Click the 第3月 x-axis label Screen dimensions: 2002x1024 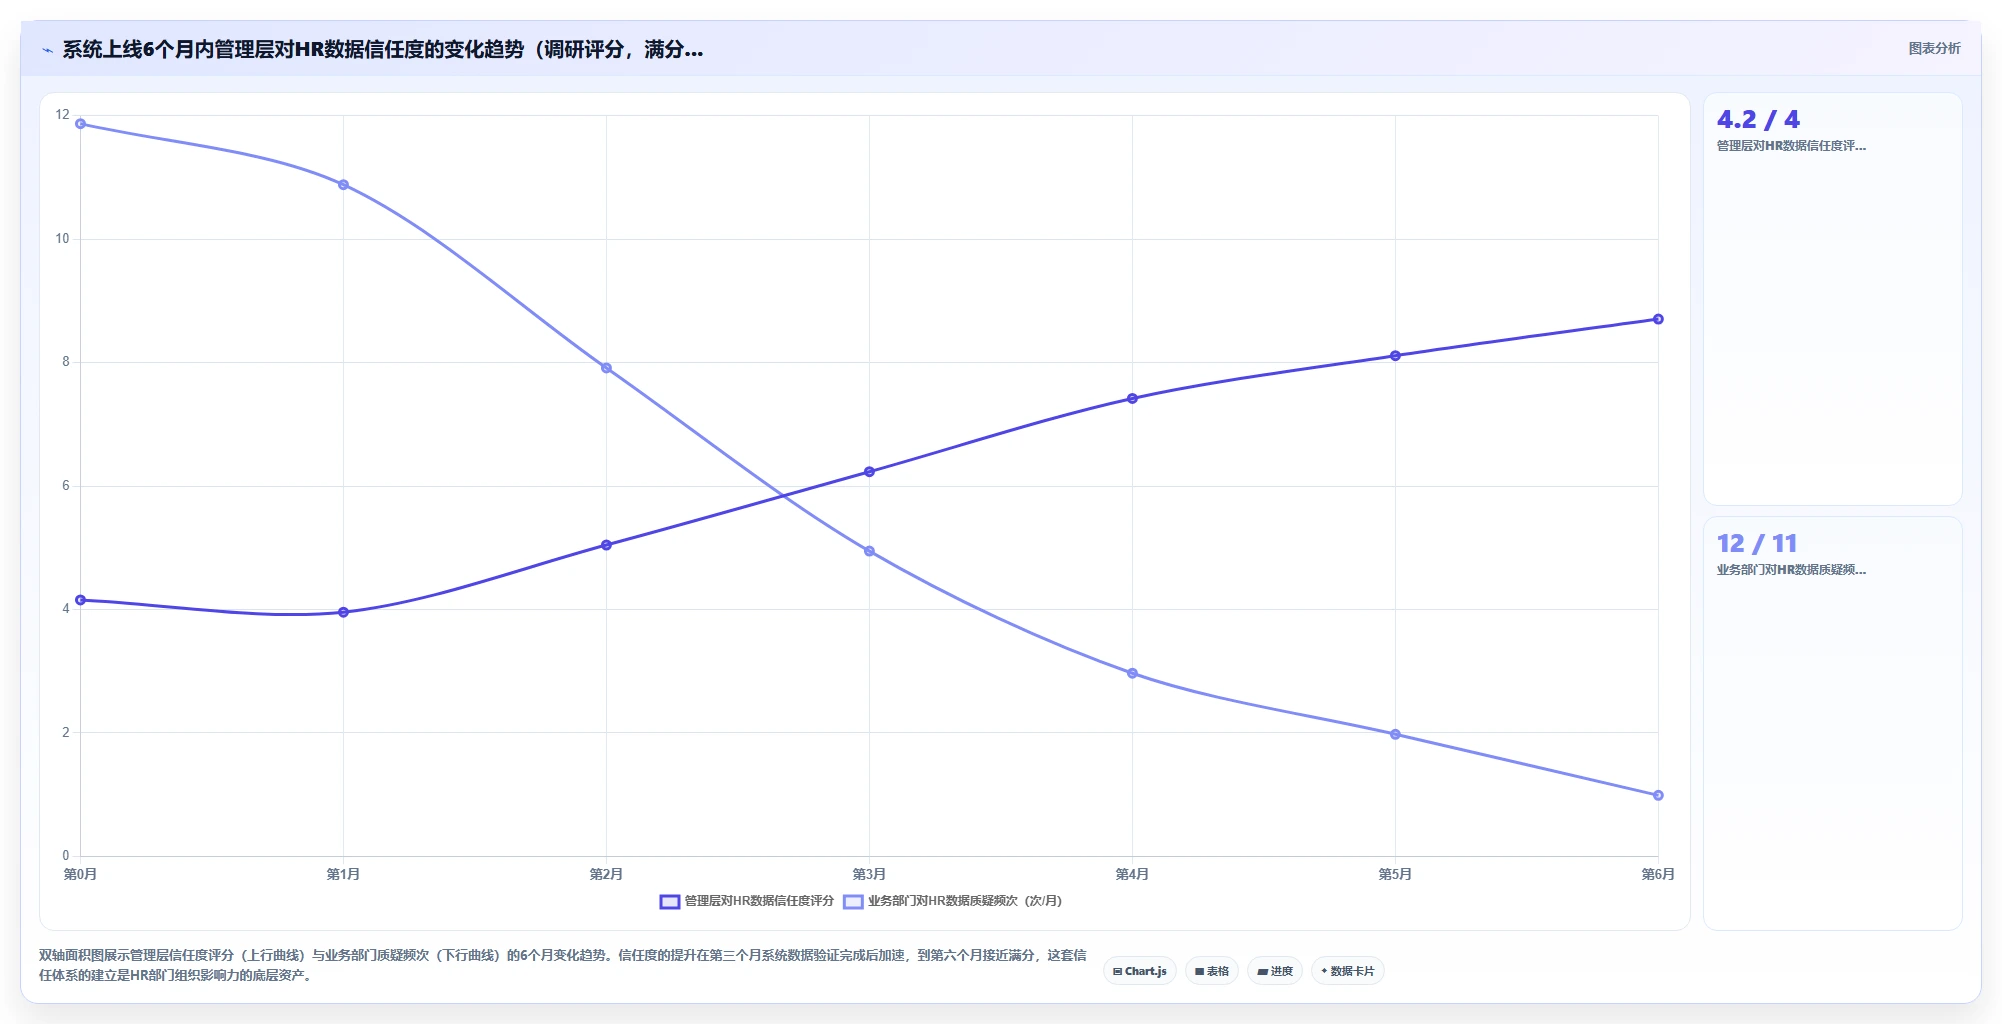pyautogui.click(x=869, y=874)
